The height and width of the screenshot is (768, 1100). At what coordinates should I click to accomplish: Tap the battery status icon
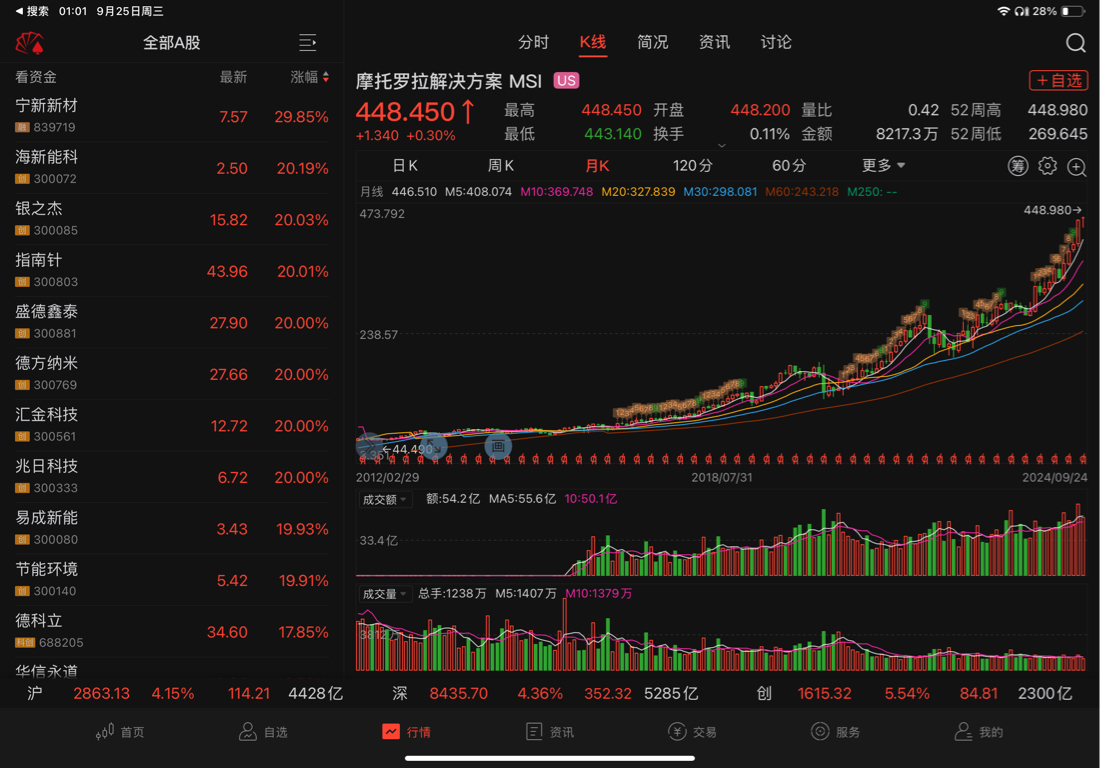(x=1073, y=11)
